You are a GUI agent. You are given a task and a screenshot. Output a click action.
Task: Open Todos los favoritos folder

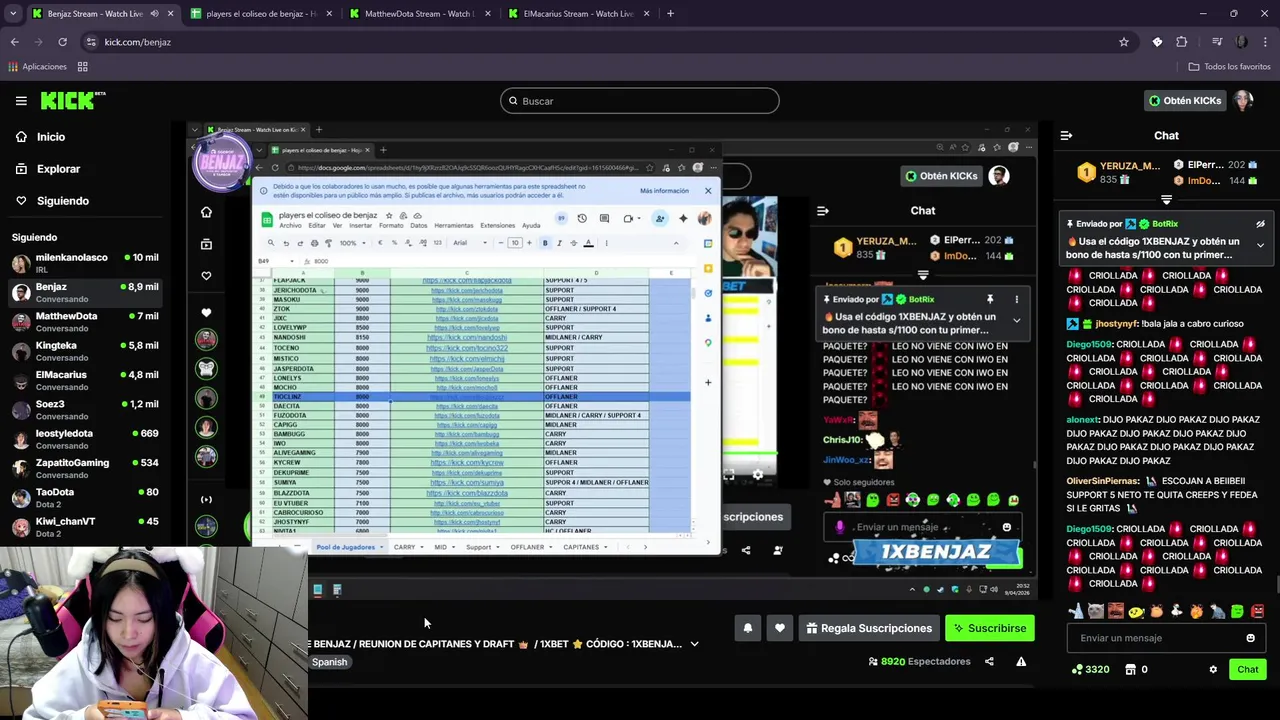coord(1229,67)
